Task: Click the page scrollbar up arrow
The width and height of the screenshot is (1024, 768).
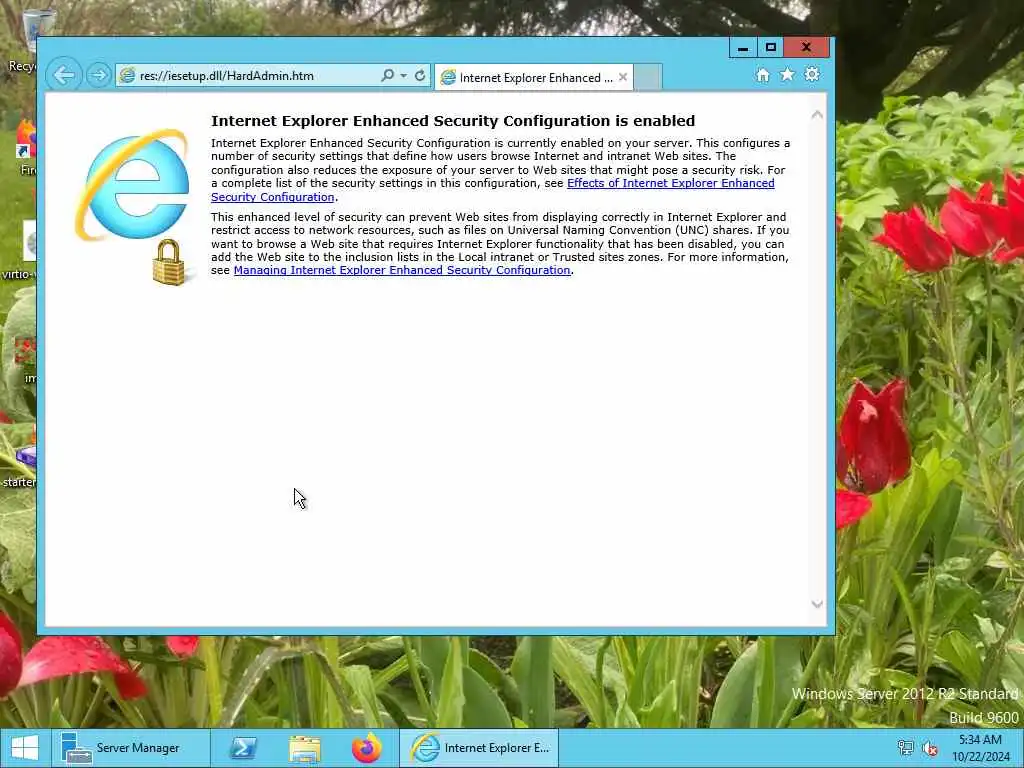Action: coord(817,115)
